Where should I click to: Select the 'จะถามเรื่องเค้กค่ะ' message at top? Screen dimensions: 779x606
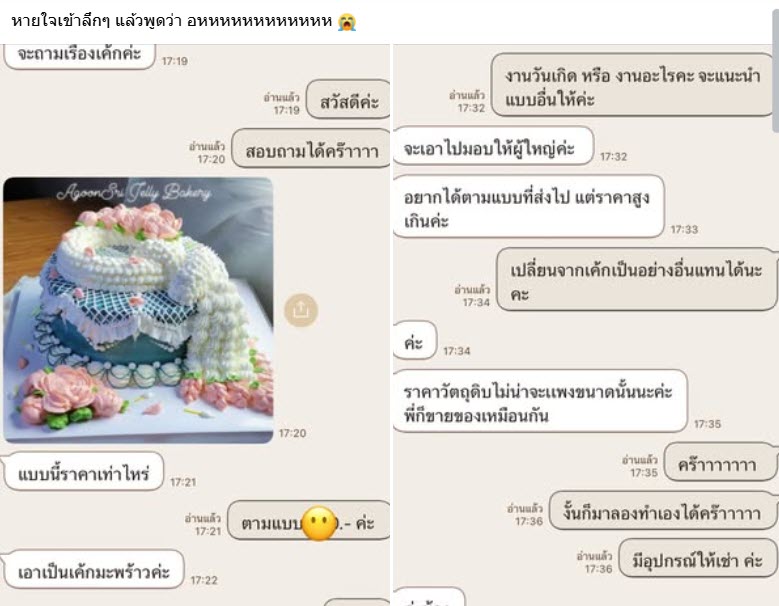coord(79,54)
